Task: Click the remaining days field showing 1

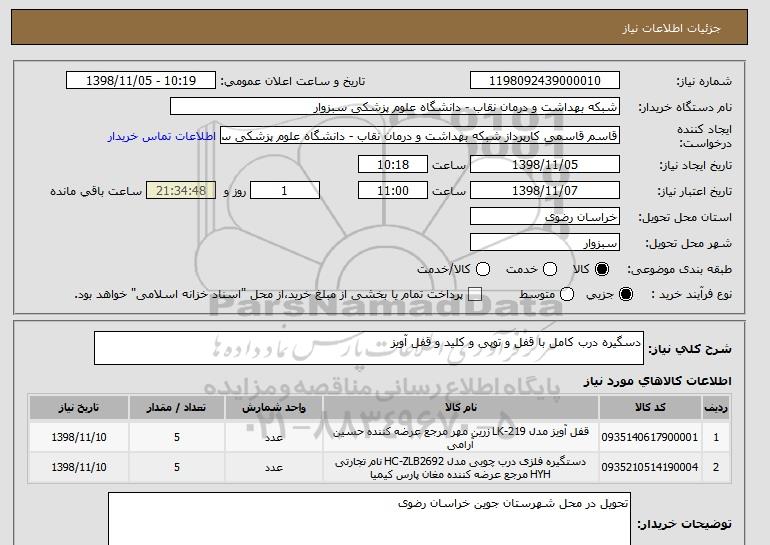Action: [285, 191]
